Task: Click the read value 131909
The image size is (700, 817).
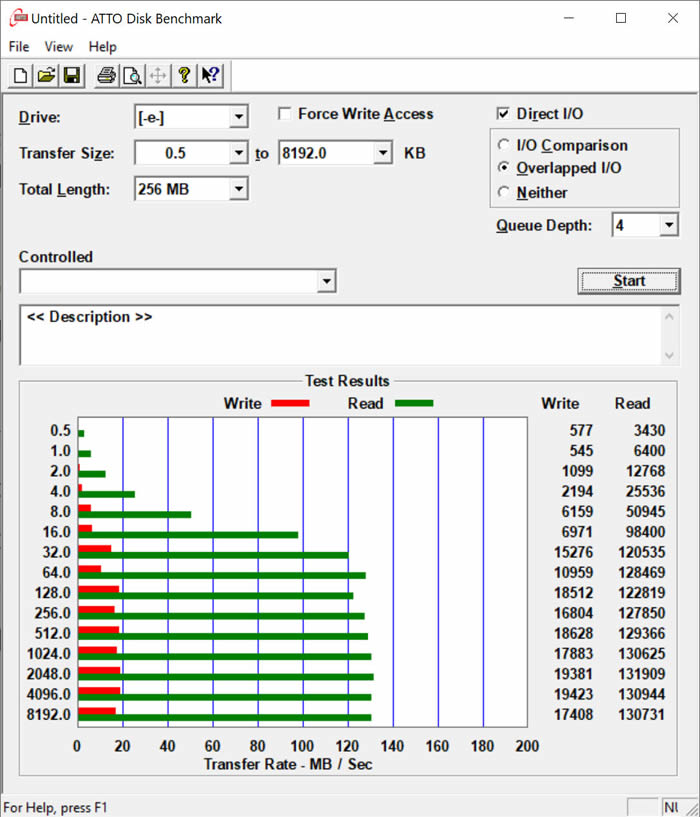Action: pos(642,674)
